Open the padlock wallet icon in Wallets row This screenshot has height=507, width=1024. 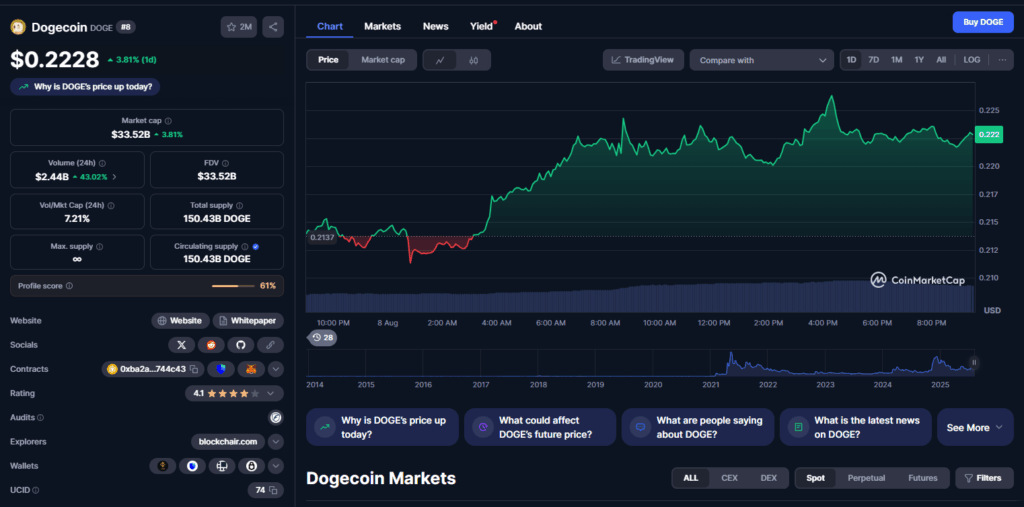coord(251,466)
